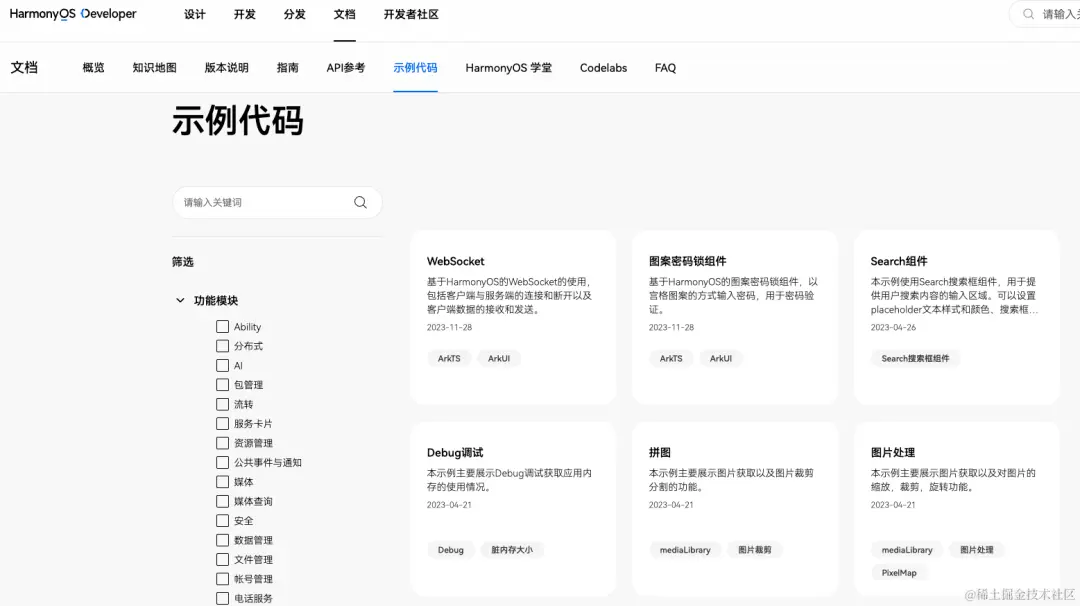
Task: Select the 媒体查询 filter checkbox
Action: (x=222, y=501)
